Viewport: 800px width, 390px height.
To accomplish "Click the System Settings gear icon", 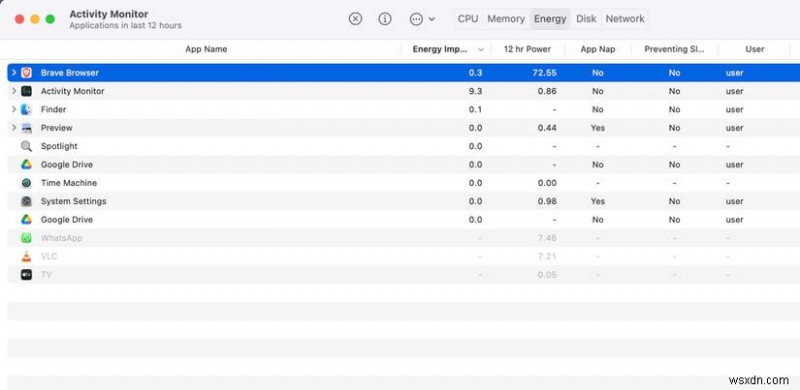I will [27, 201].
